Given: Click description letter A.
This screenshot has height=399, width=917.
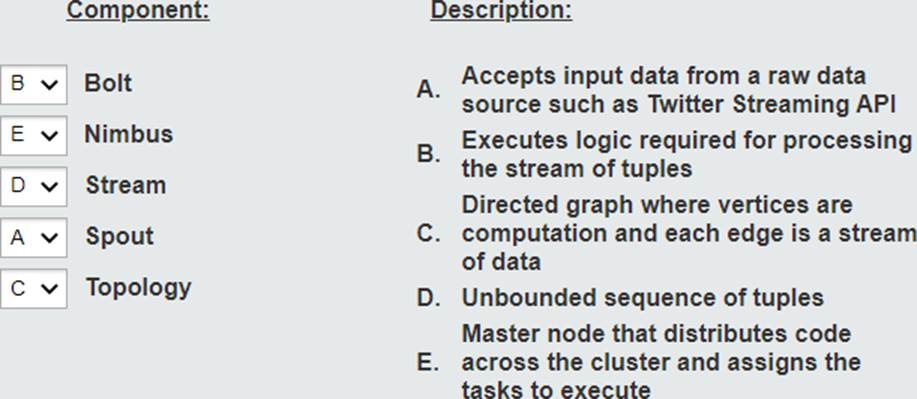Looking at the screenshot, I should pyautogui.click(x=428, y=90).
